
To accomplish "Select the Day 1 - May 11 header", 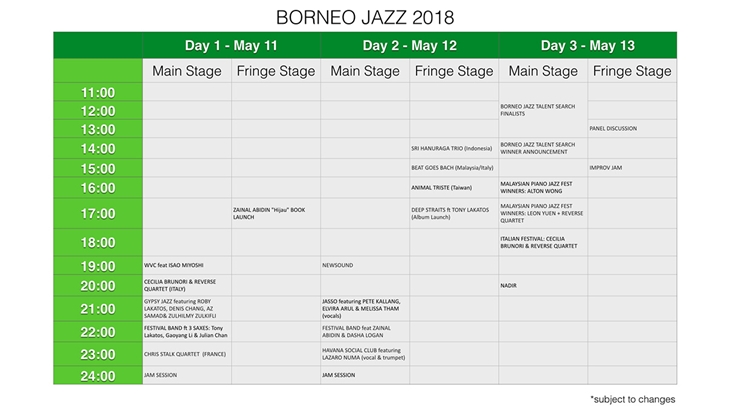I will click(231, 46).
